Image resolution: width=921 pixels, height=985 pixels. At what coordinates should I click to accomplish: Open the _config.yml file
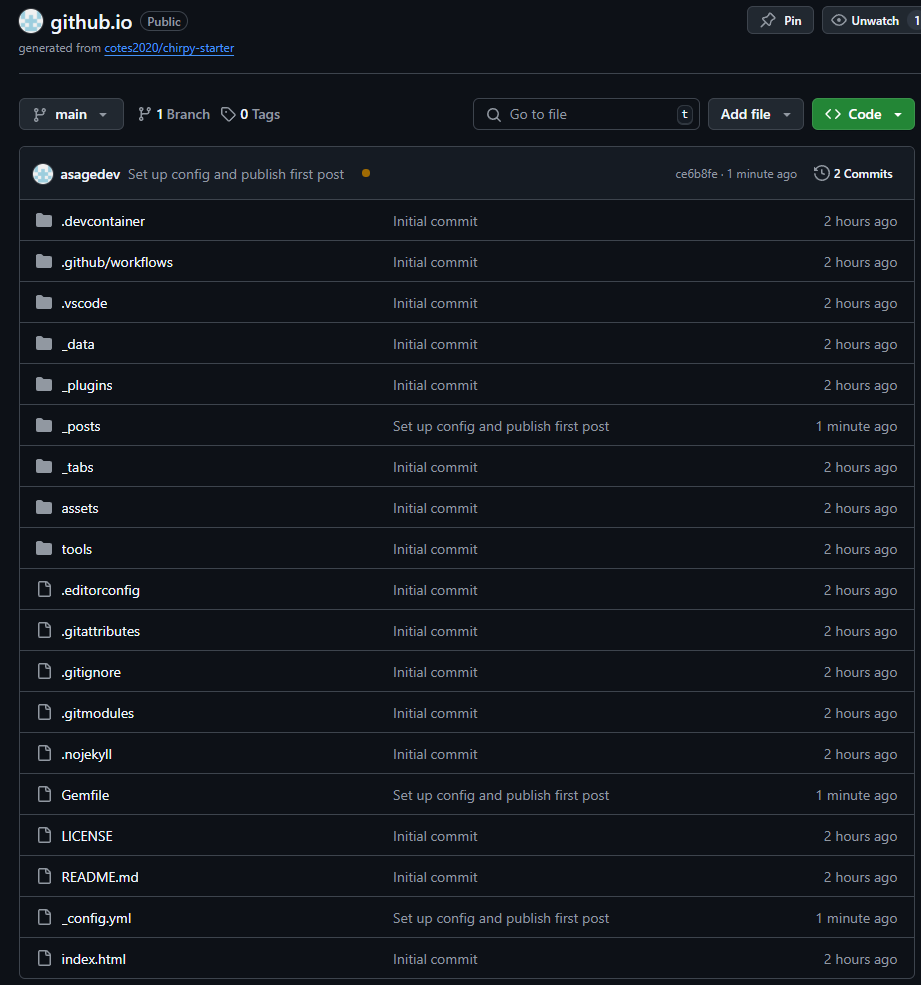[x=96, y=918]
